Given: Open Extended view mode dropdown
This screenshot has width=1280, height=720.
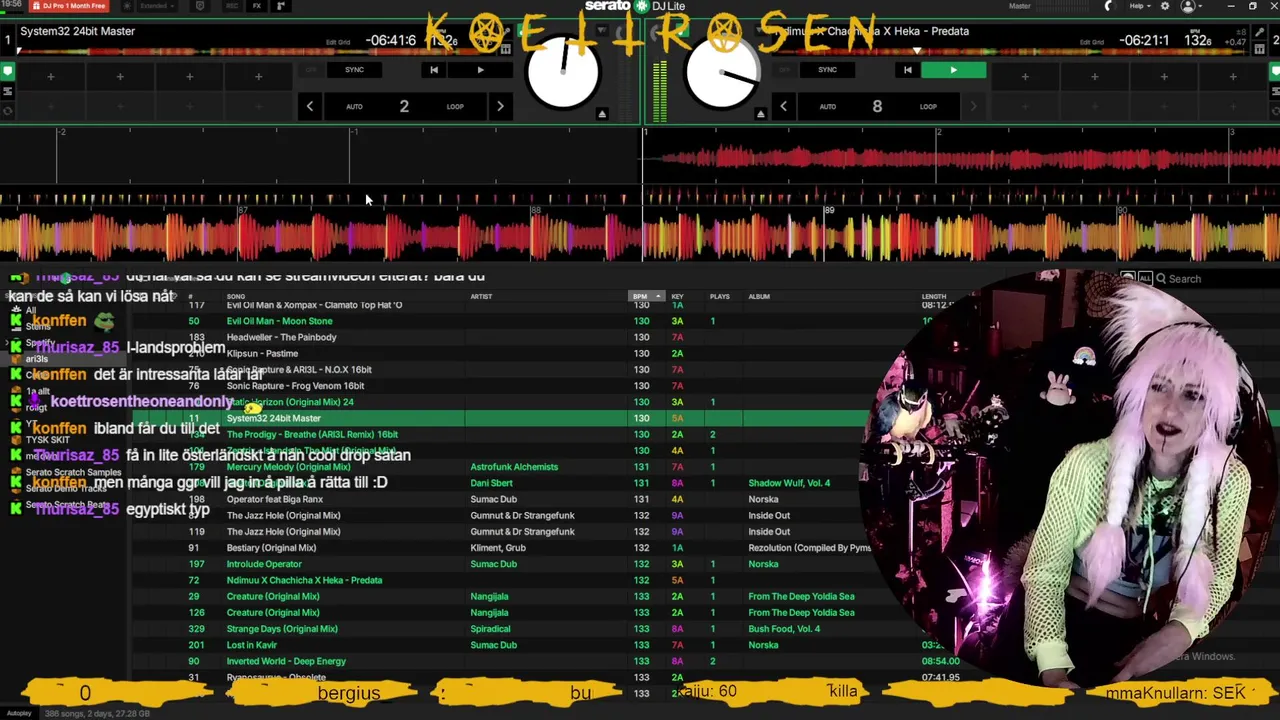Looking at the screenshot, I should [x=157, y=6].
